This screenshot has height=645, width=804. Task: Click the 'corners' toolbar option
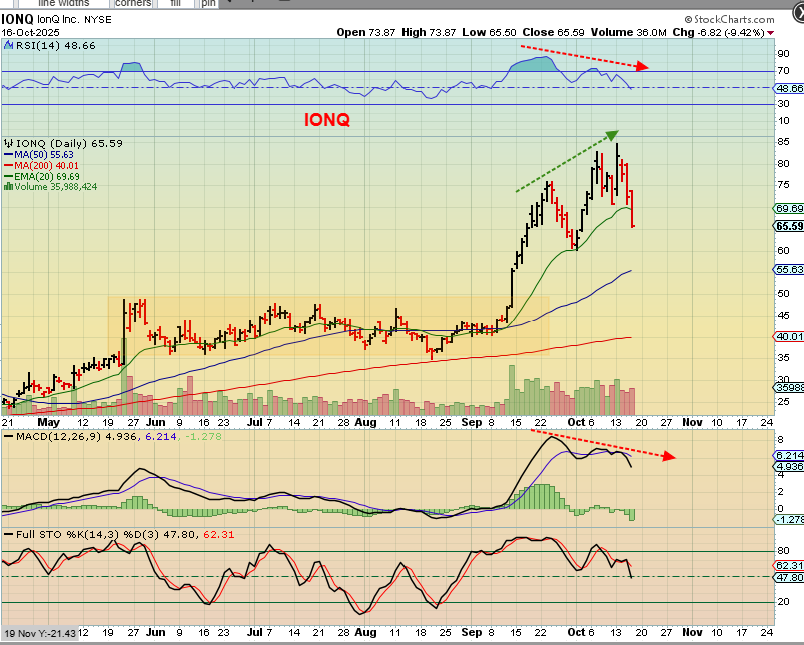(133, 3)
